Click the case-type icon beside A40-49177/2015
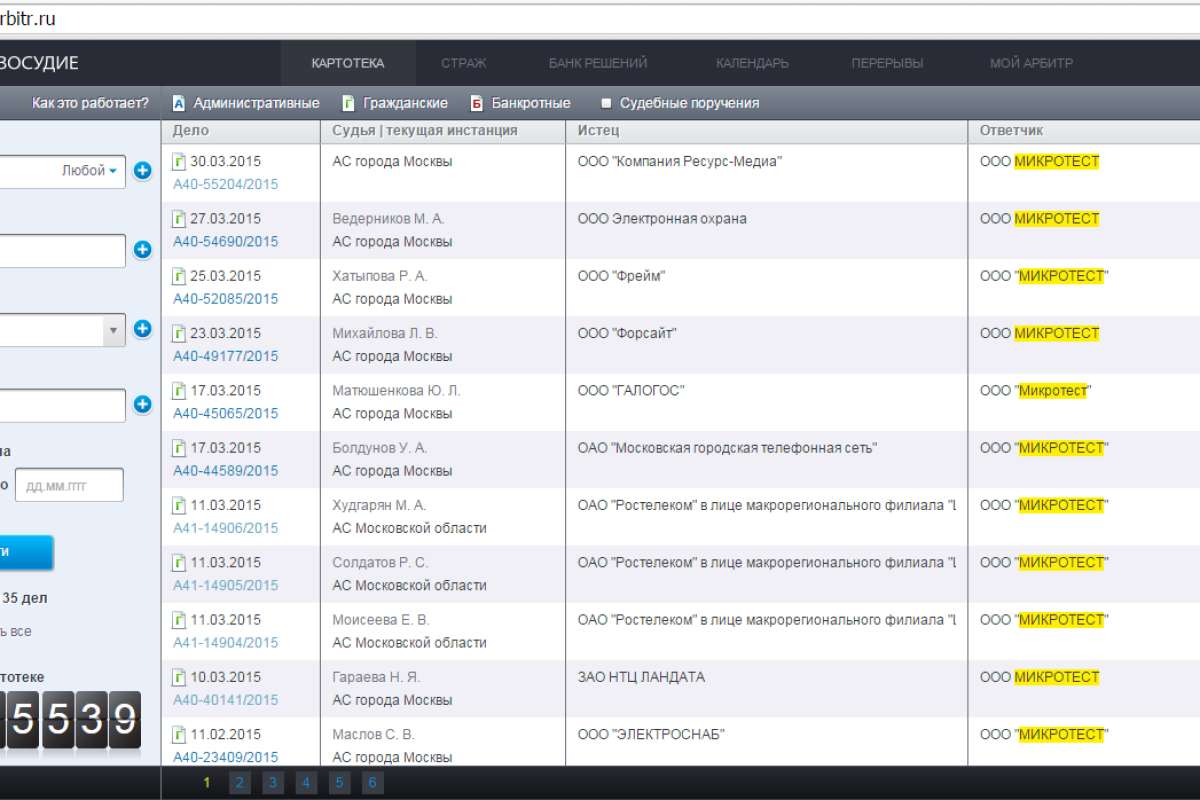Image resolution: width=1200 pixels, height=800 pixels. pos(179,333)
